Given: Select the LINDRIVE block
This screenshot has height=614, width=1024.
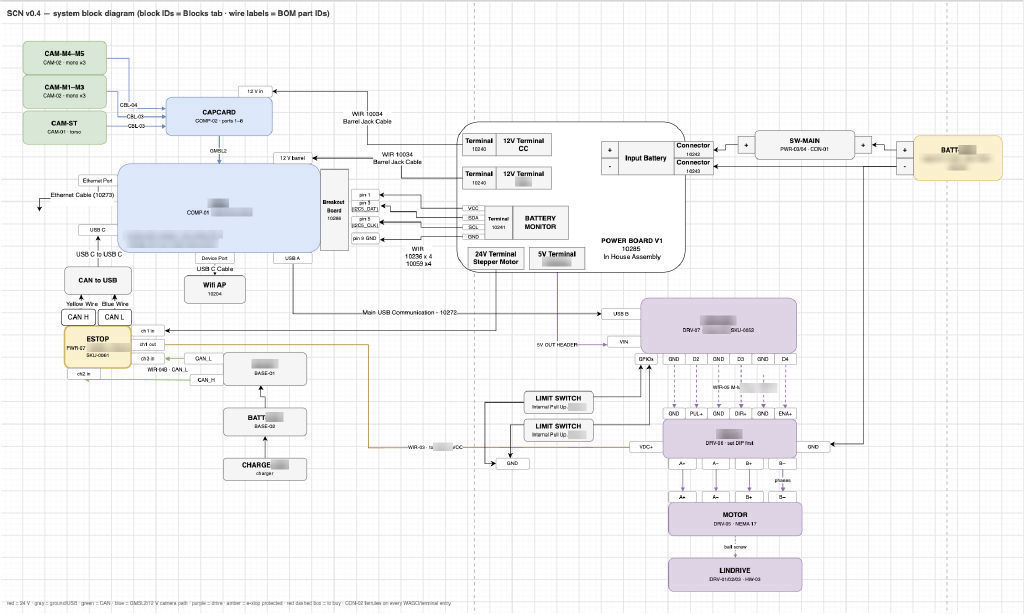Looking at the screenshot, I should point(735,575).
